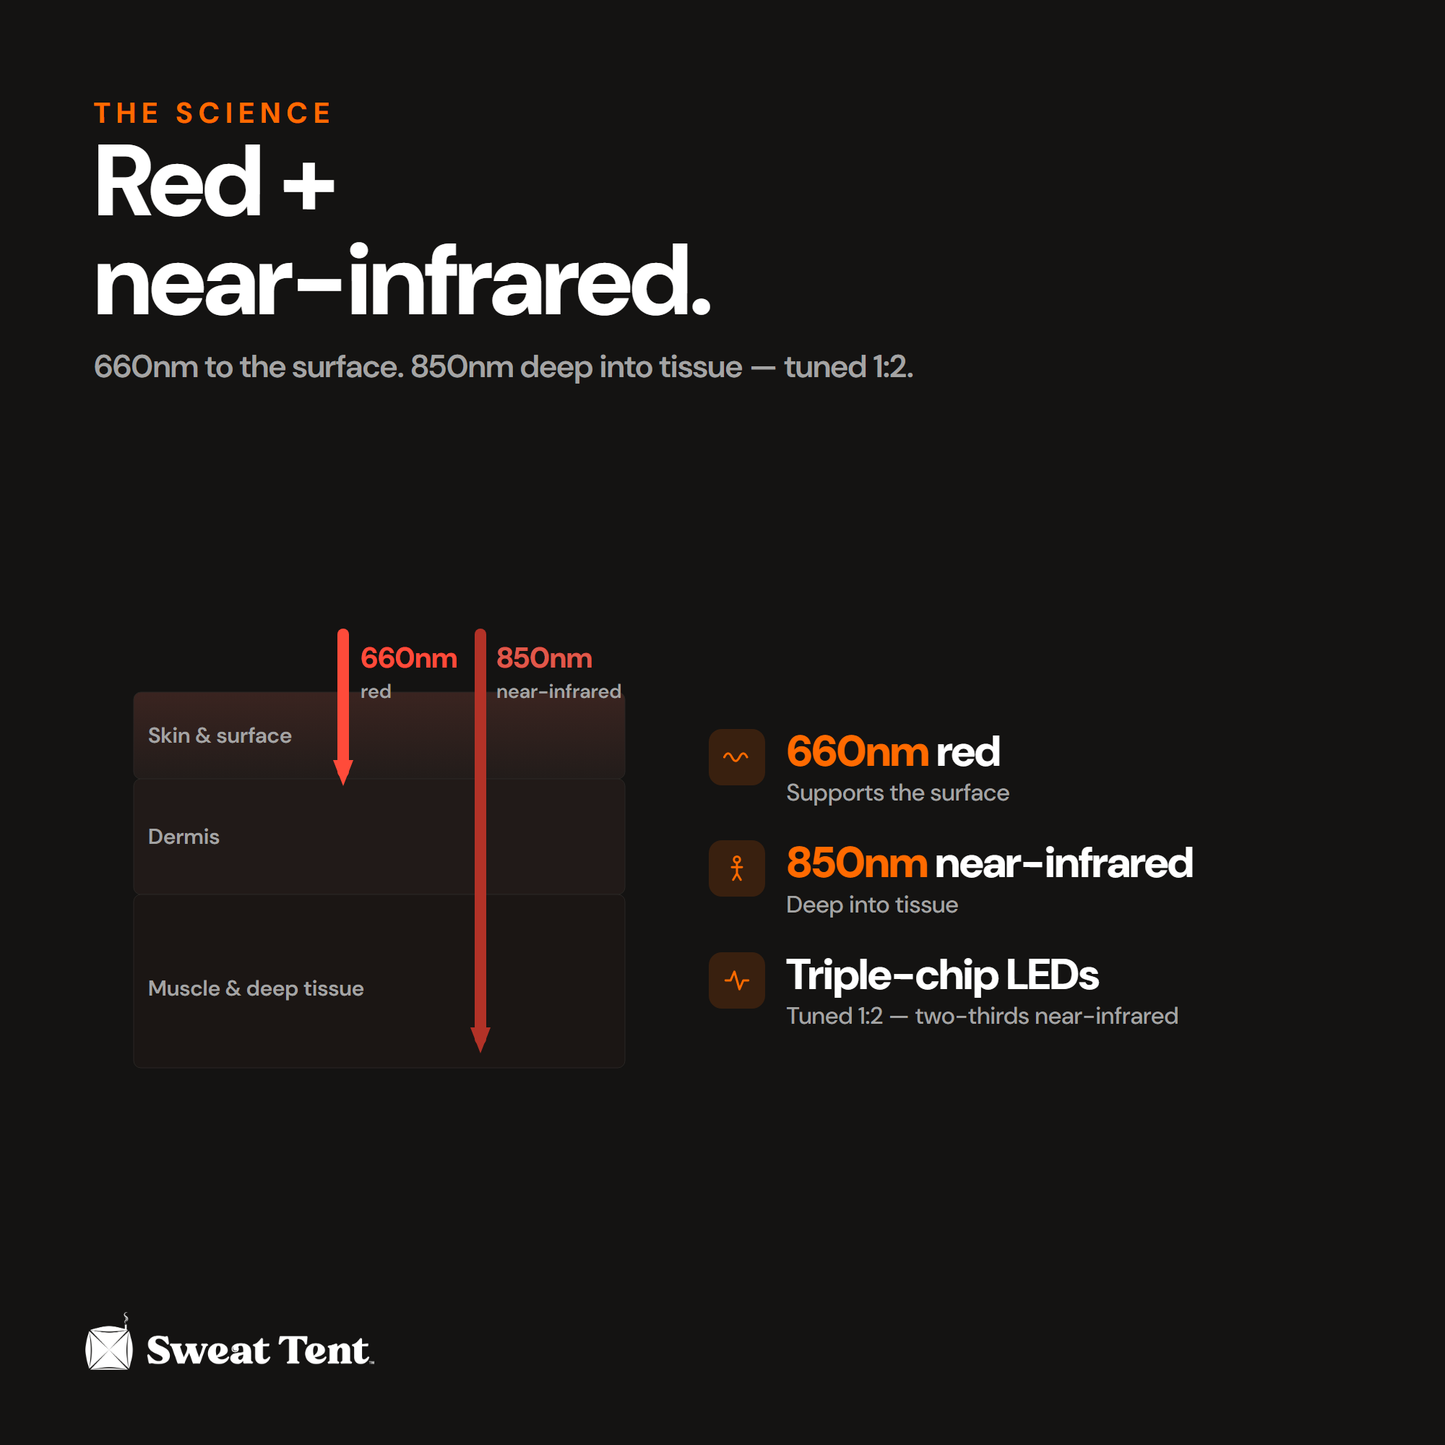Click 'Deep into tissue' description text
This screenshot has width=1445, height=1445.
click(x=872, y=905)
